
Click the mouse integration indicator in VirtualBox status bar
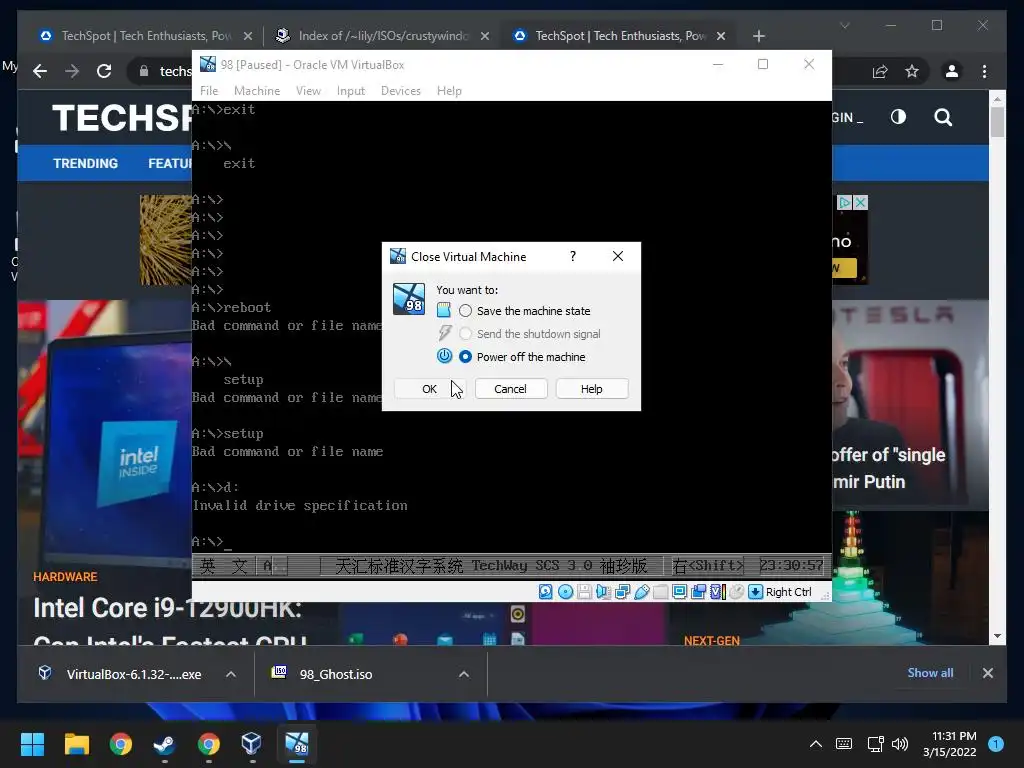736,592
